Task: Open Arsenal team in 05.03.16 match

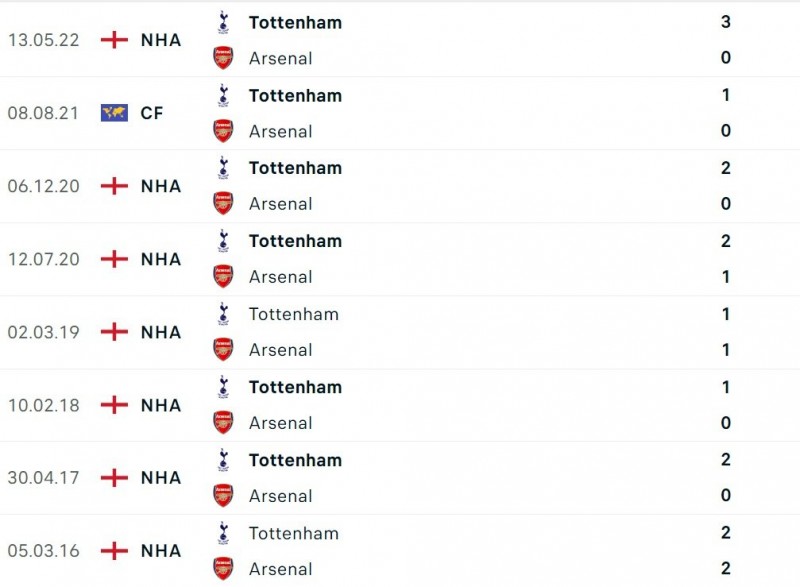Action: coord(280,569)
